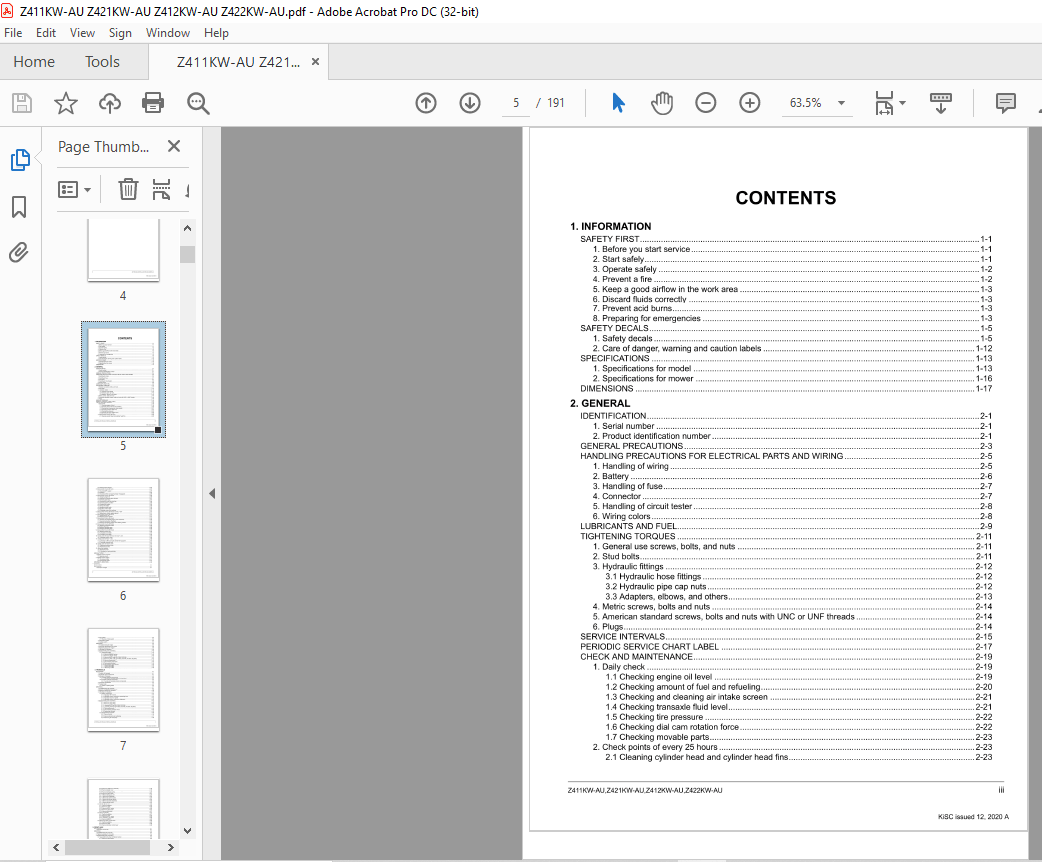Open the Sign menu
The image size is (1042, 862).
click(120, 32)
